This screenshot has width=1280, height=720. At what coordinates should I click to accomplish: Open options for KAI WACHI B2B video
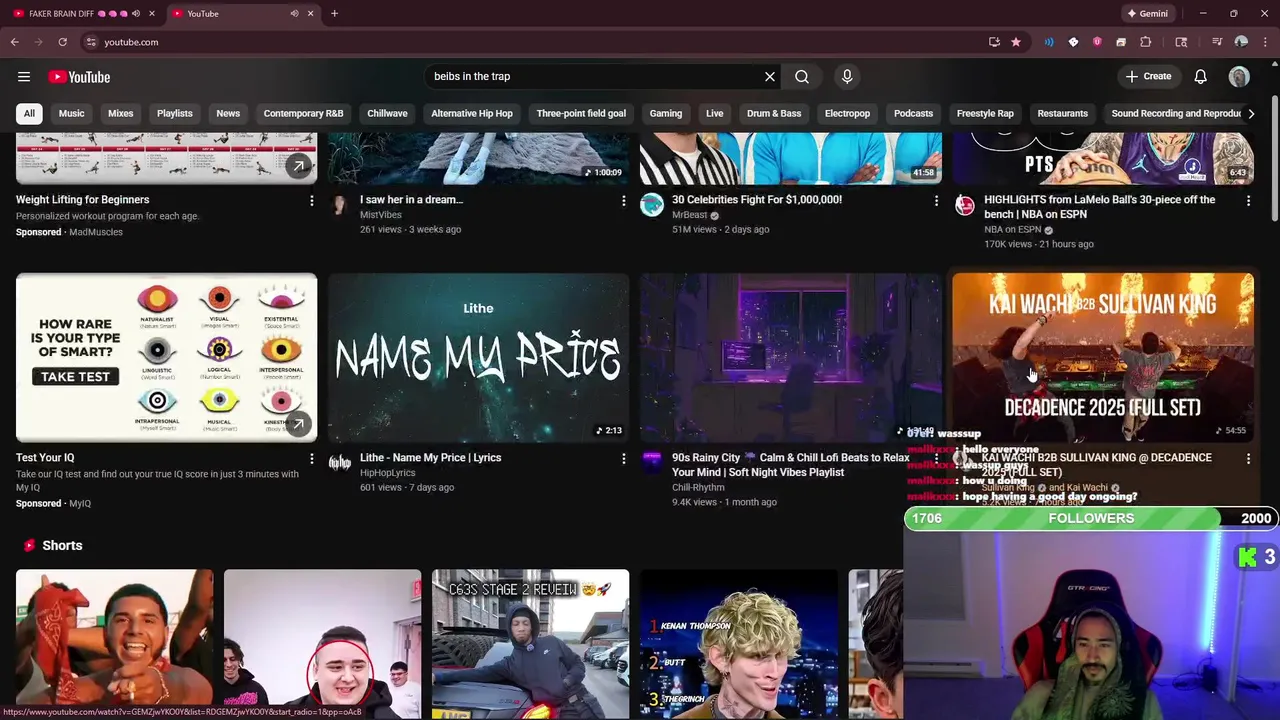[1247, 459]
